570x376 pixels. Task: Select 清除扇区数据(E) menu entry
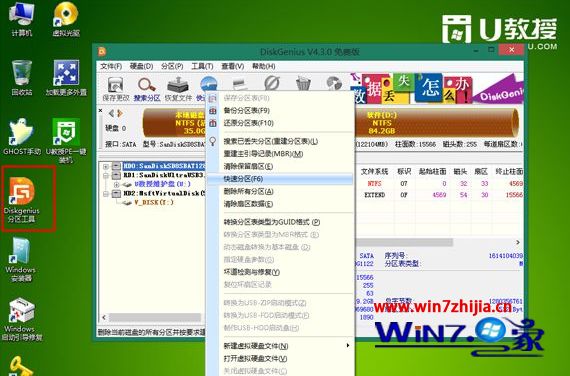280,204
